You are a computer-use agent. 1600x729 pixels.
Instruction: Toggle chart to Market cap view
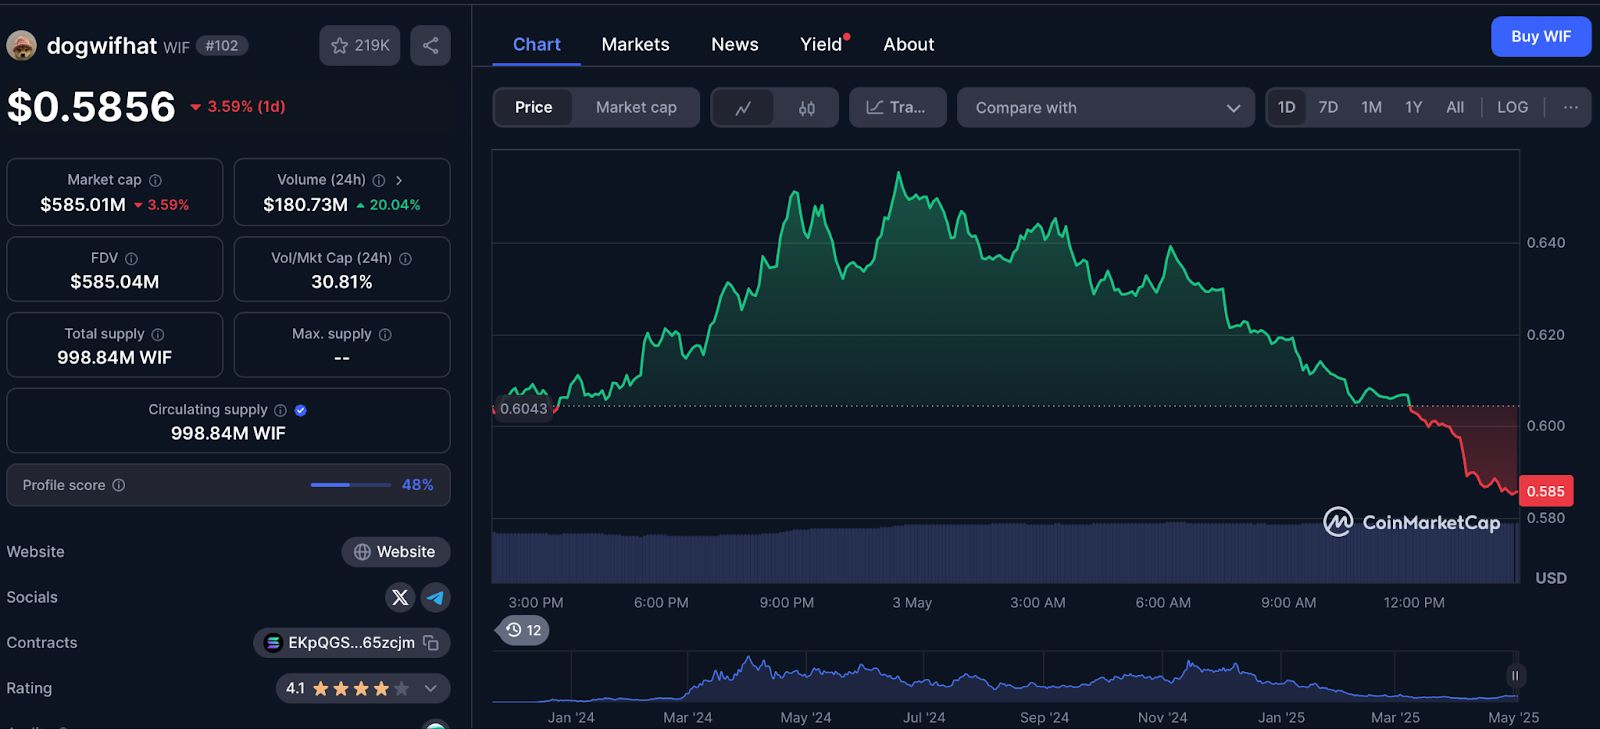click(x=636, y=107)
